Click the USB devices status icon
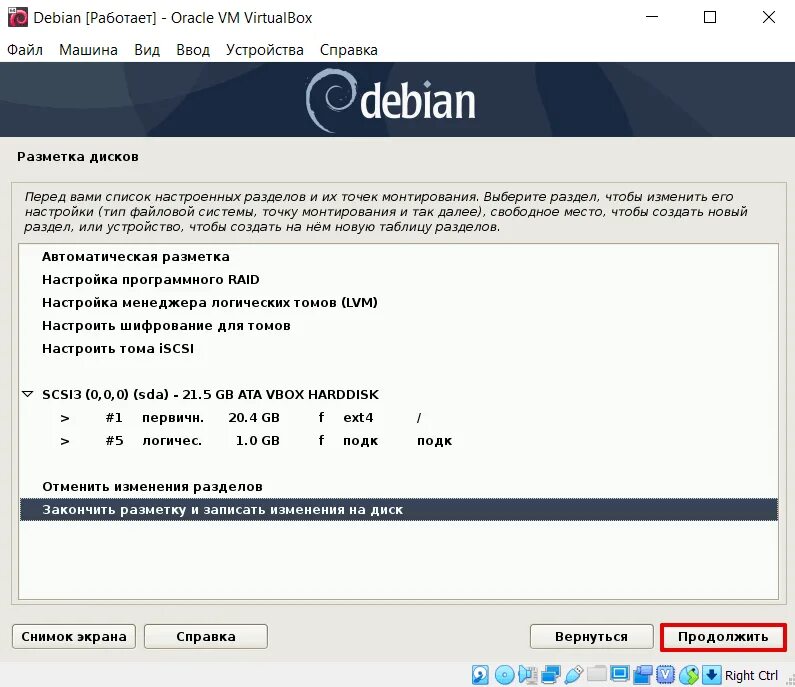 [x=573, y=675]
